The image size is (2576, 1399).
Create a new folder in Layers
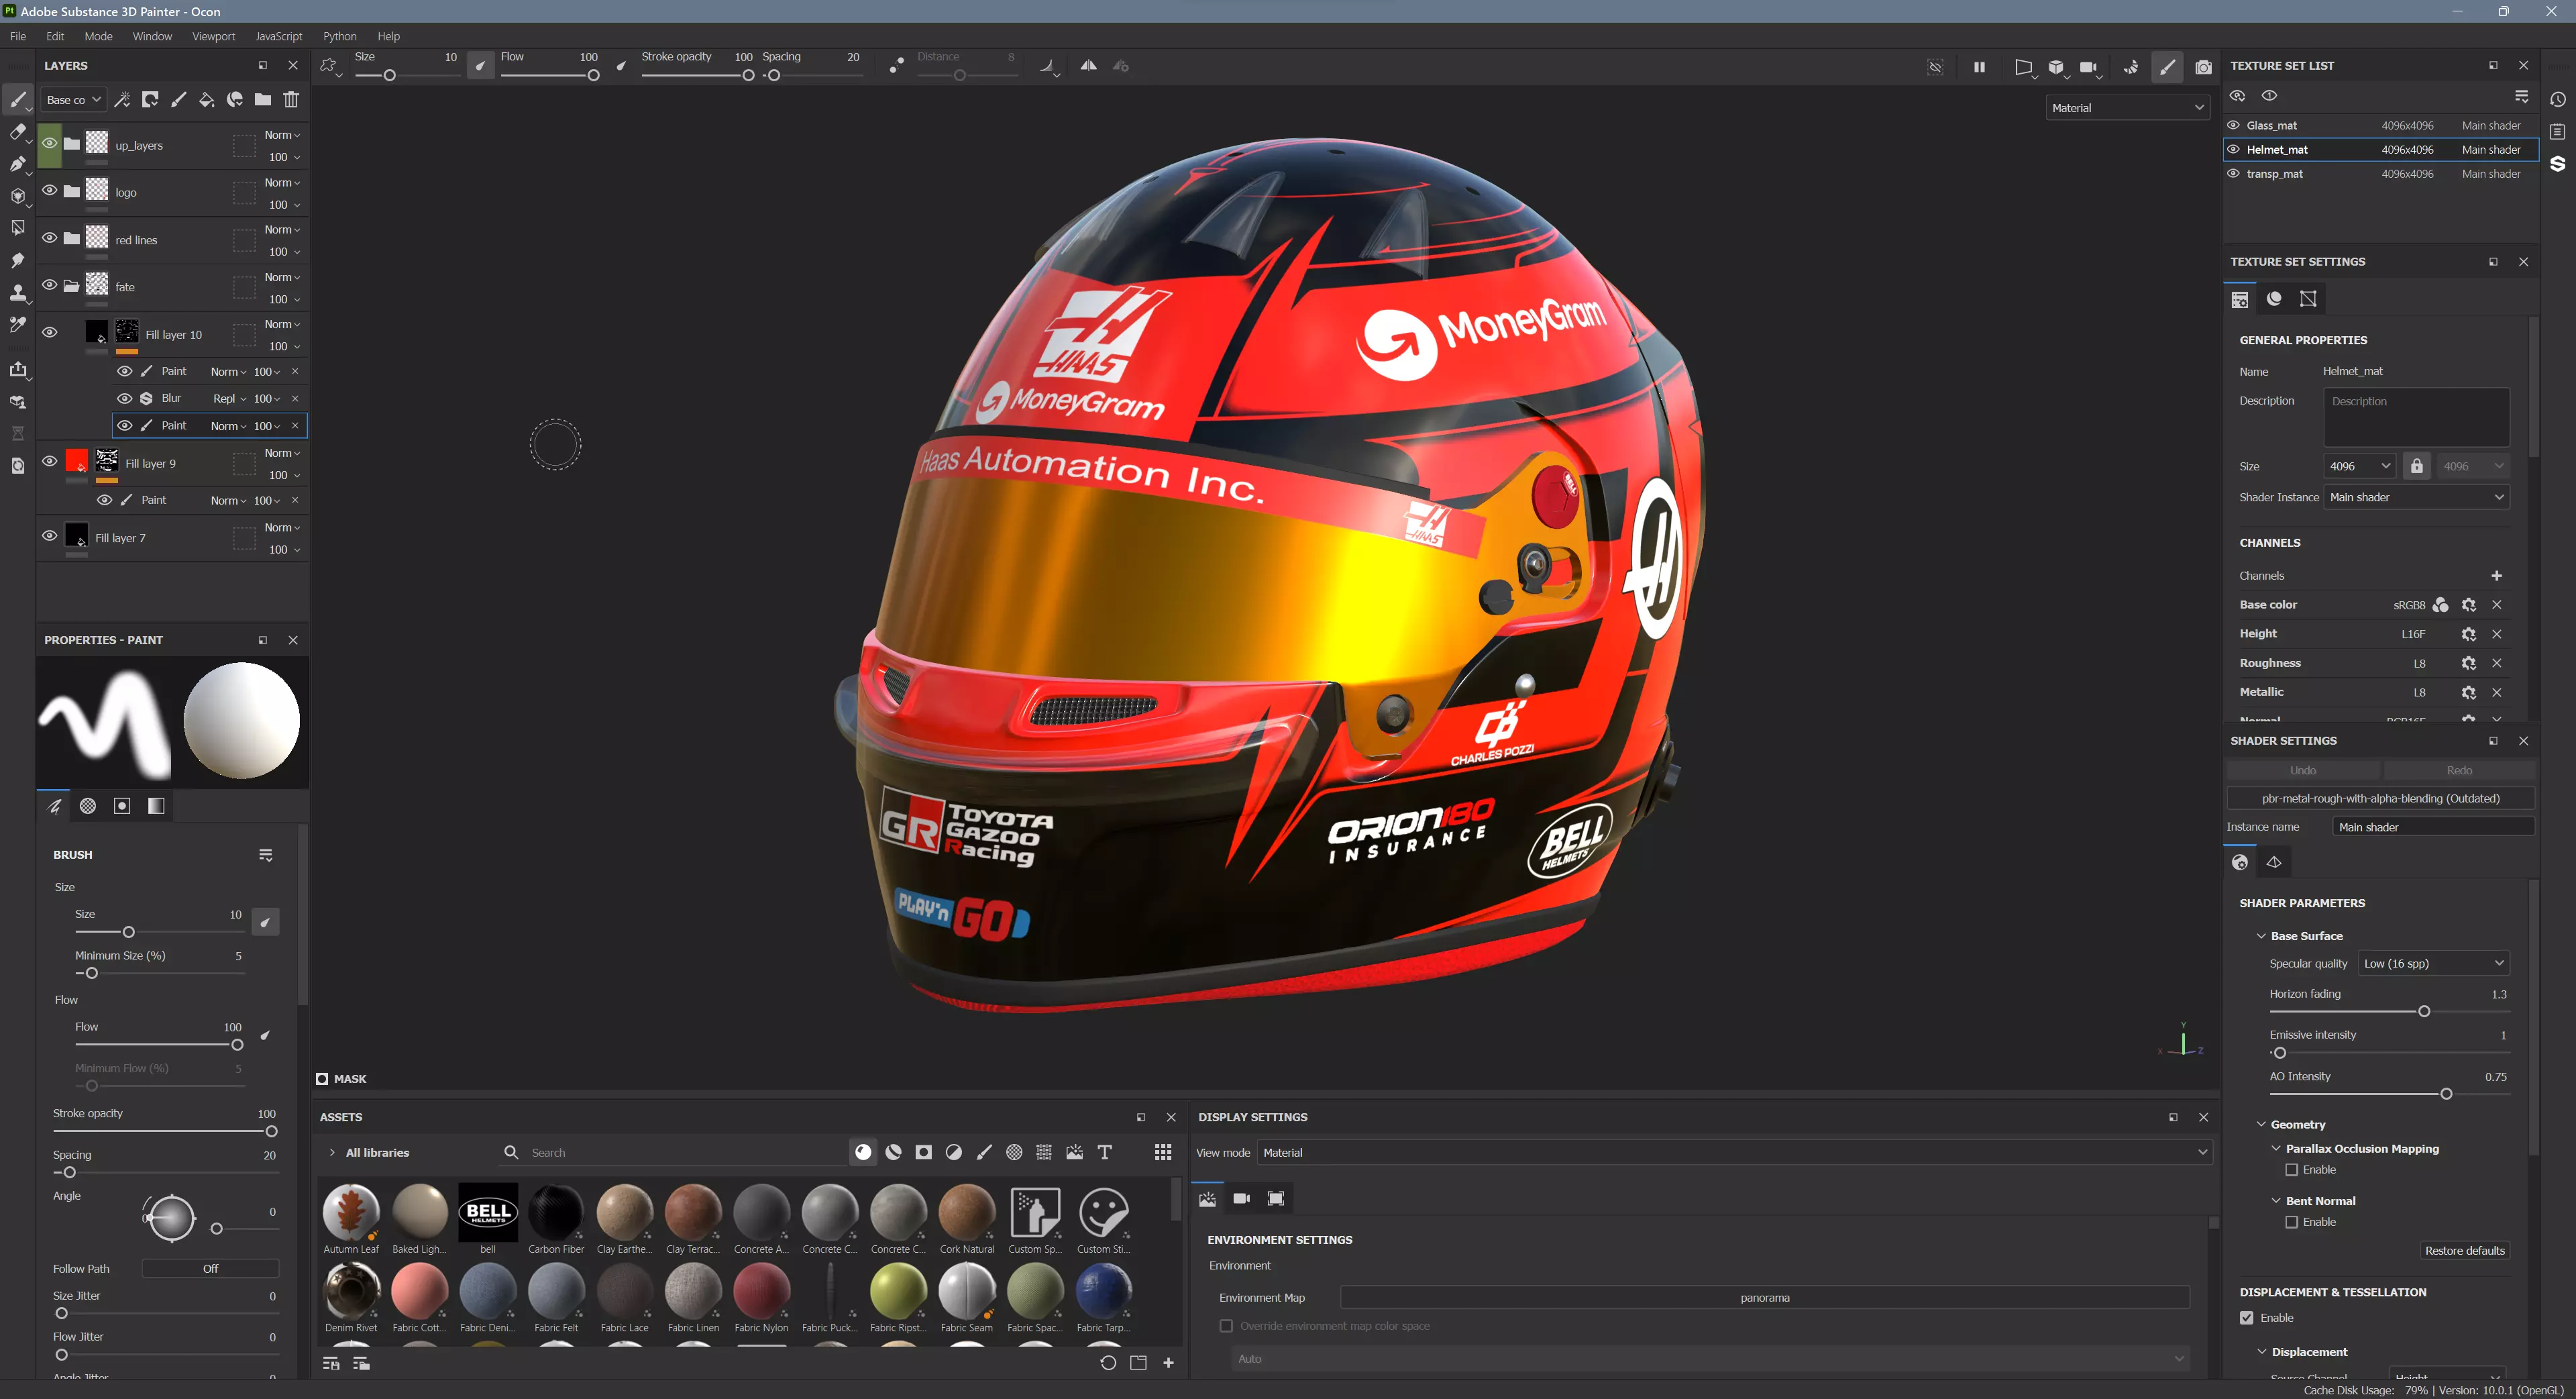(x=263, y=100)
